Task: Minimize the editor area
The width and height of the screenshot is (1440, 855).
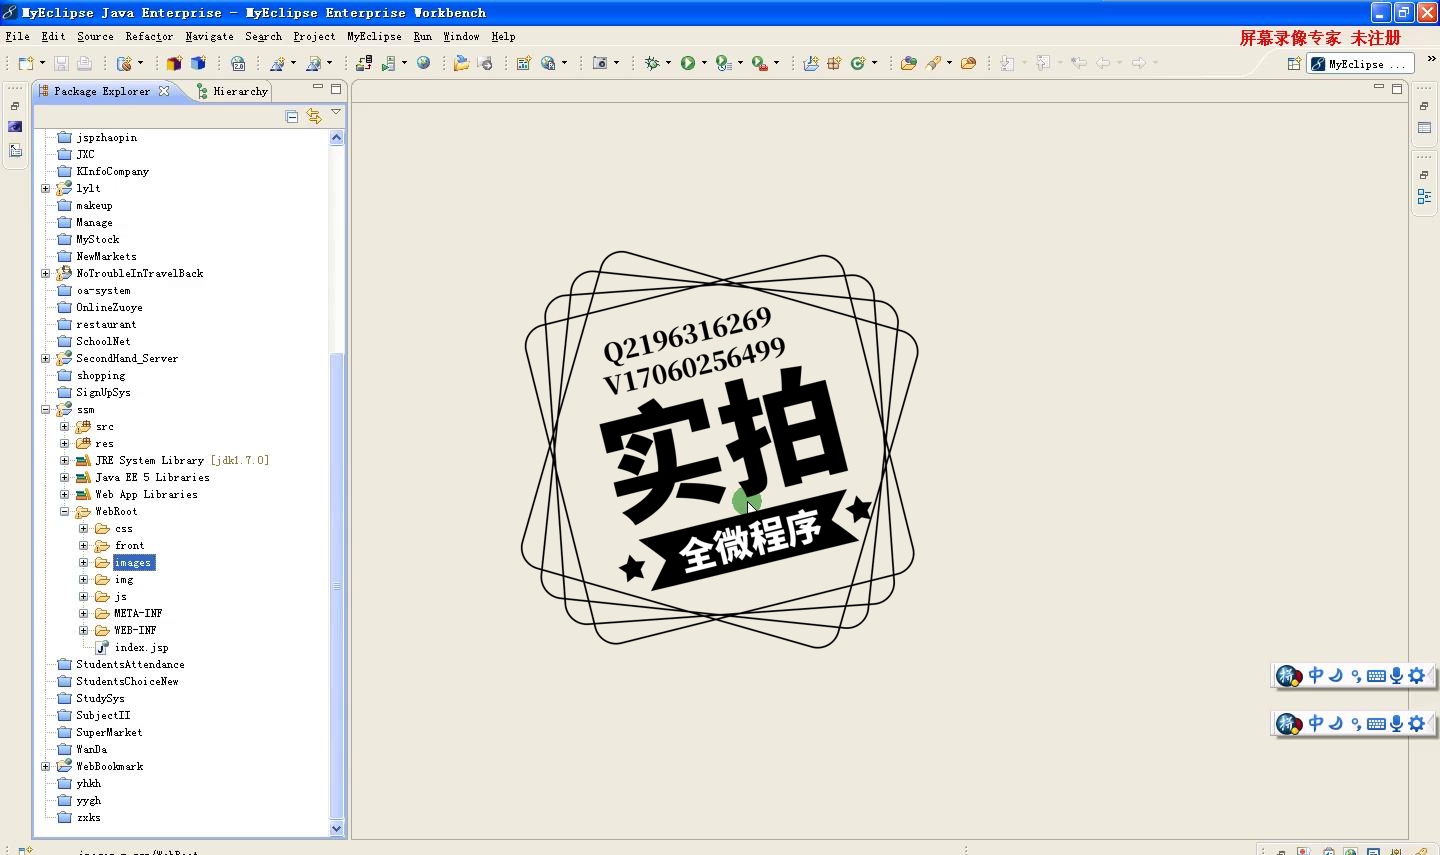Action: click(x=1379, y=88)
